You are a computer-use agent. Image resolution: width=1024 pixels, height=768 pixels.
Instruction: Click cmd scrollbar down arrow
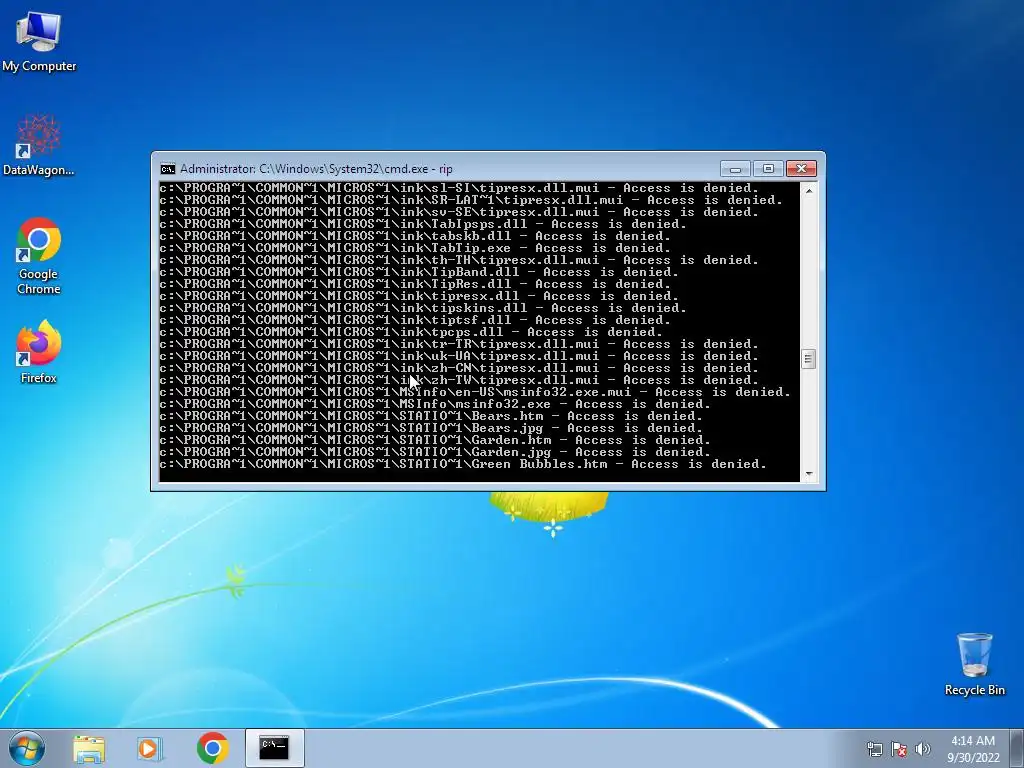[808, 475]
